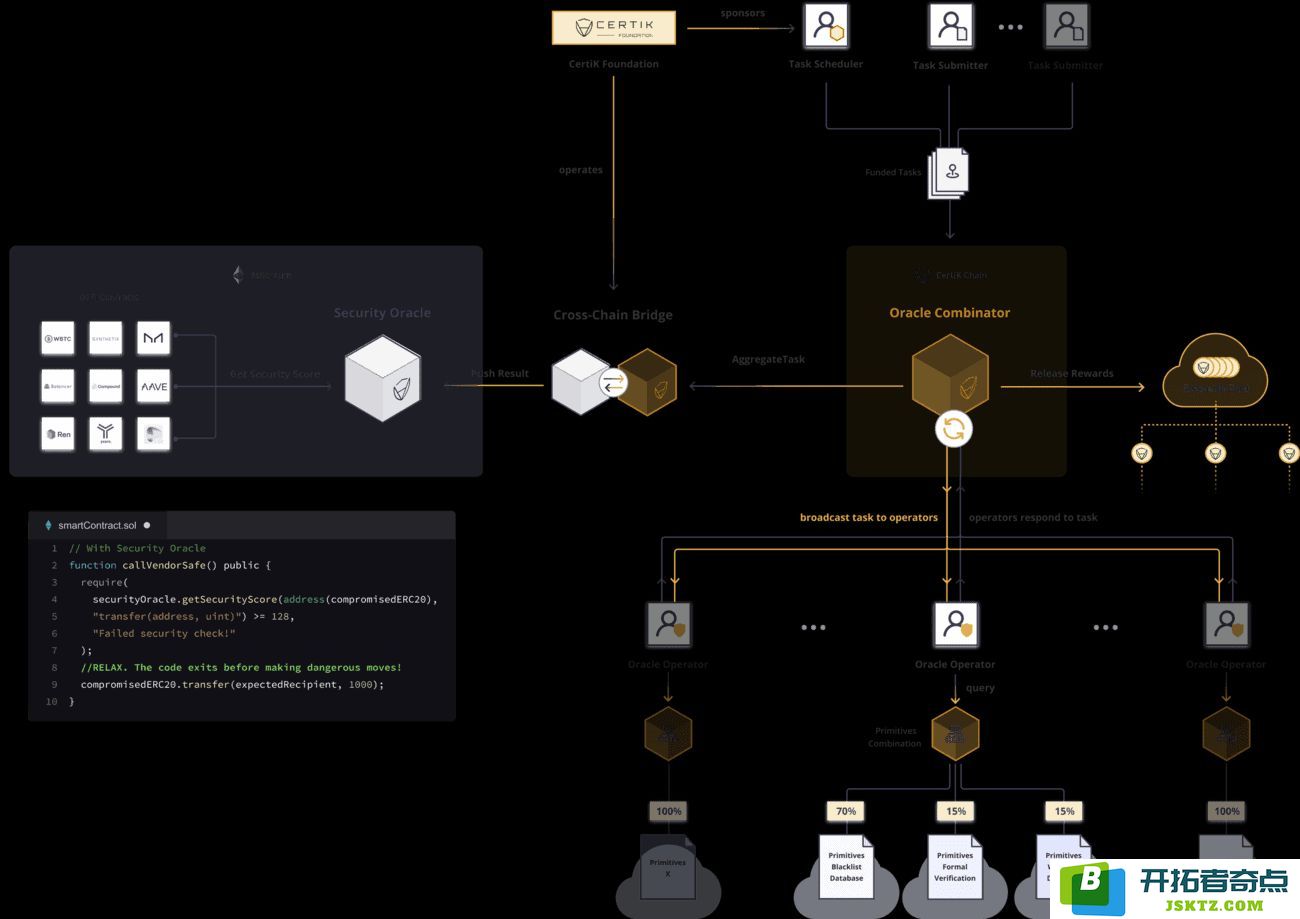Click the highlighted white Oracle Operator icon
1300x919 pixels.
tap(955, 624)
